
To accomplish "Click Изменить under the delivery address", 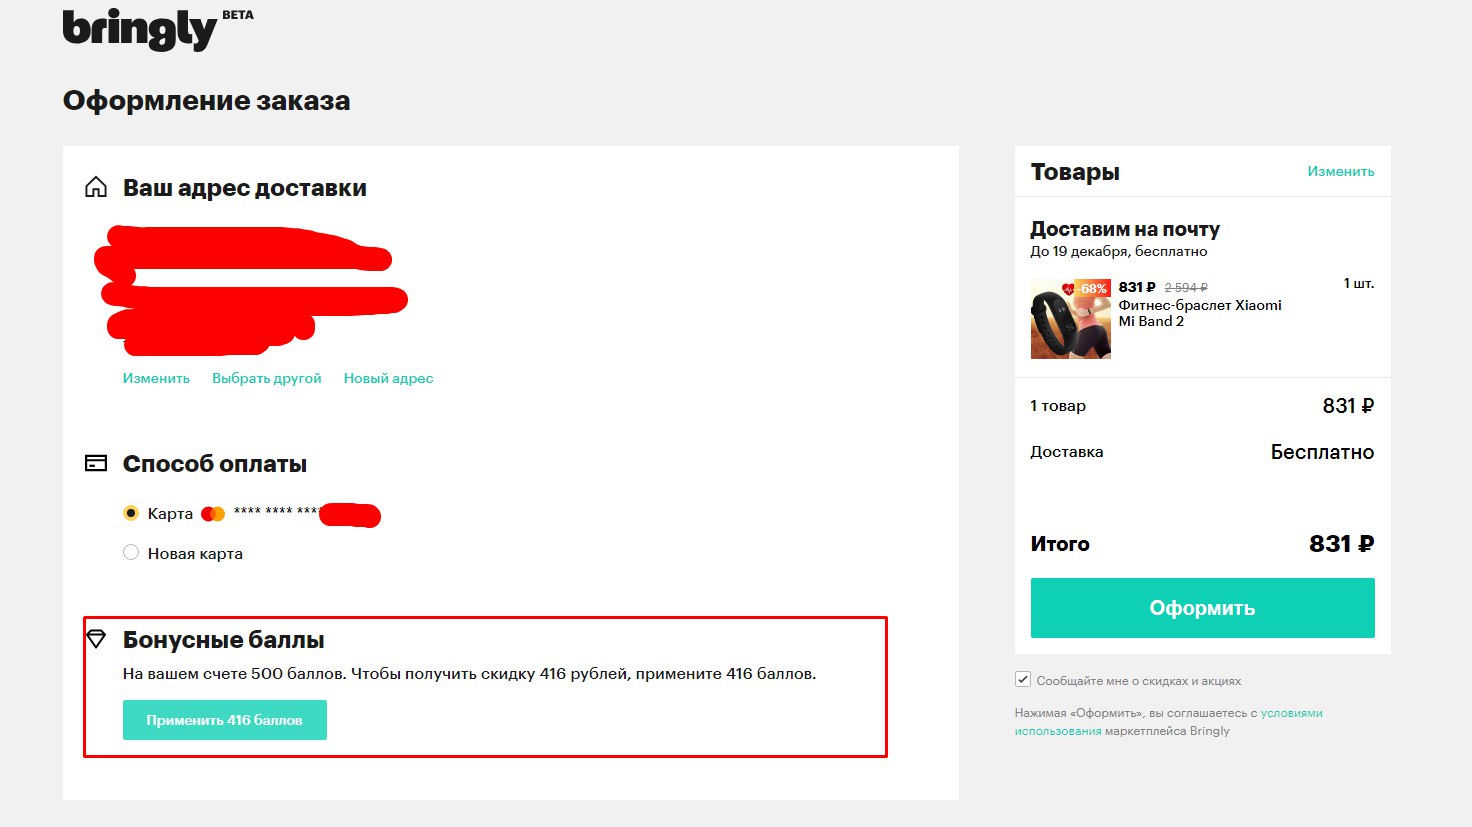I will pos(156,378).
